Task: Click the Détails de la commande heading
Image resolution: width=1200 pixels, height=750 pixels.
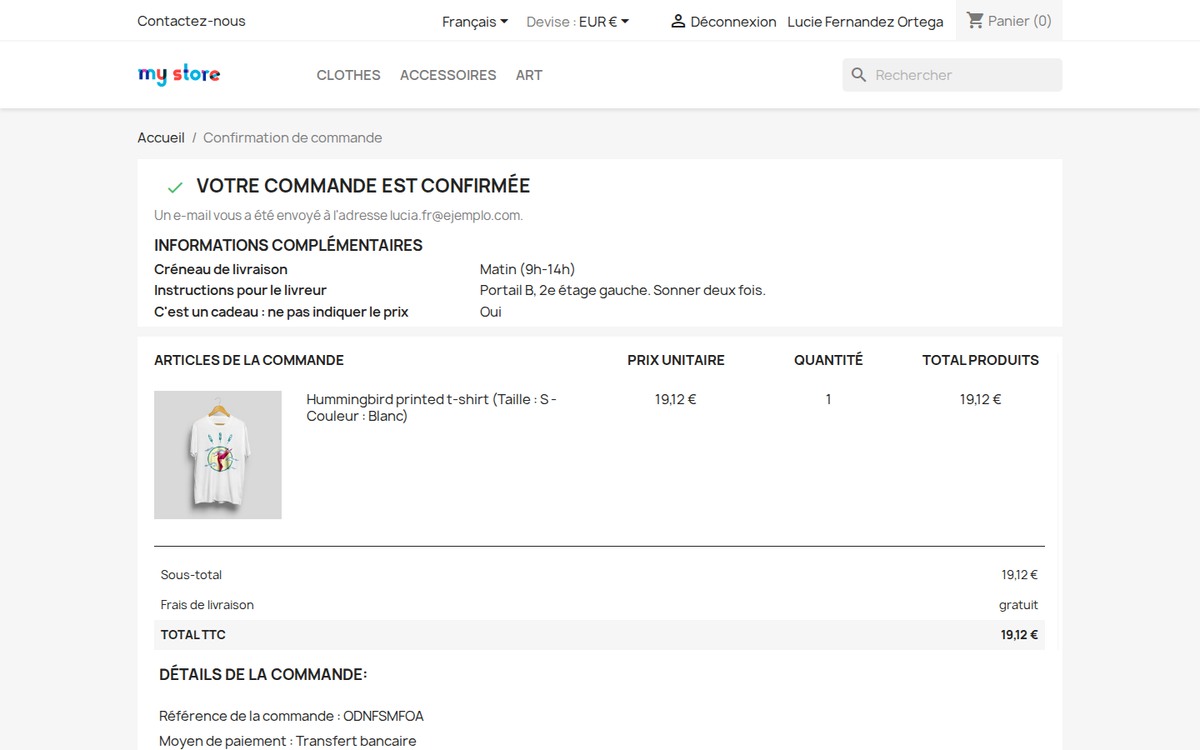Action: (x=263, y=675)
